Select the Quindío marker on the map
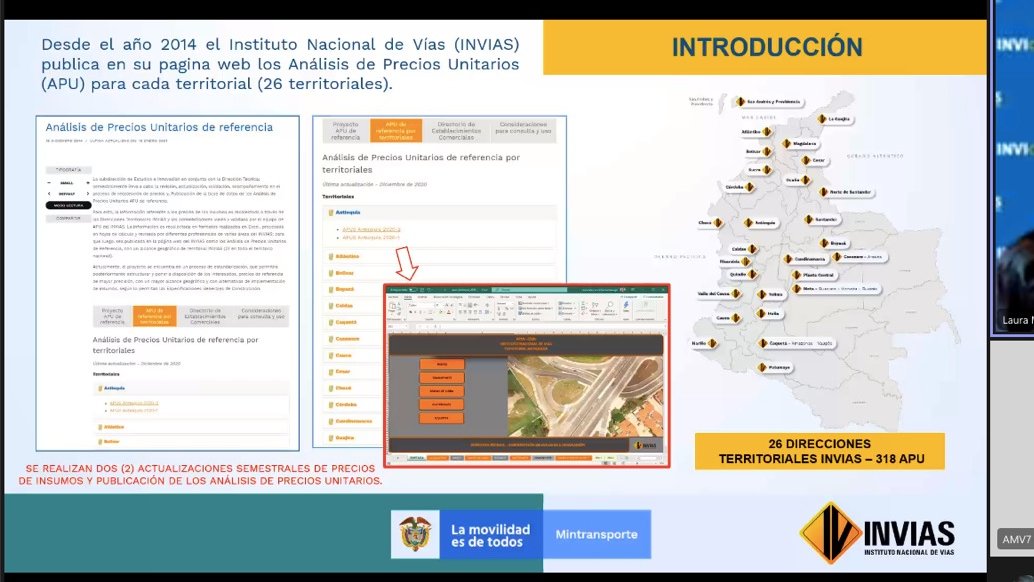1034x582 pixels. (x=752, y=274)
